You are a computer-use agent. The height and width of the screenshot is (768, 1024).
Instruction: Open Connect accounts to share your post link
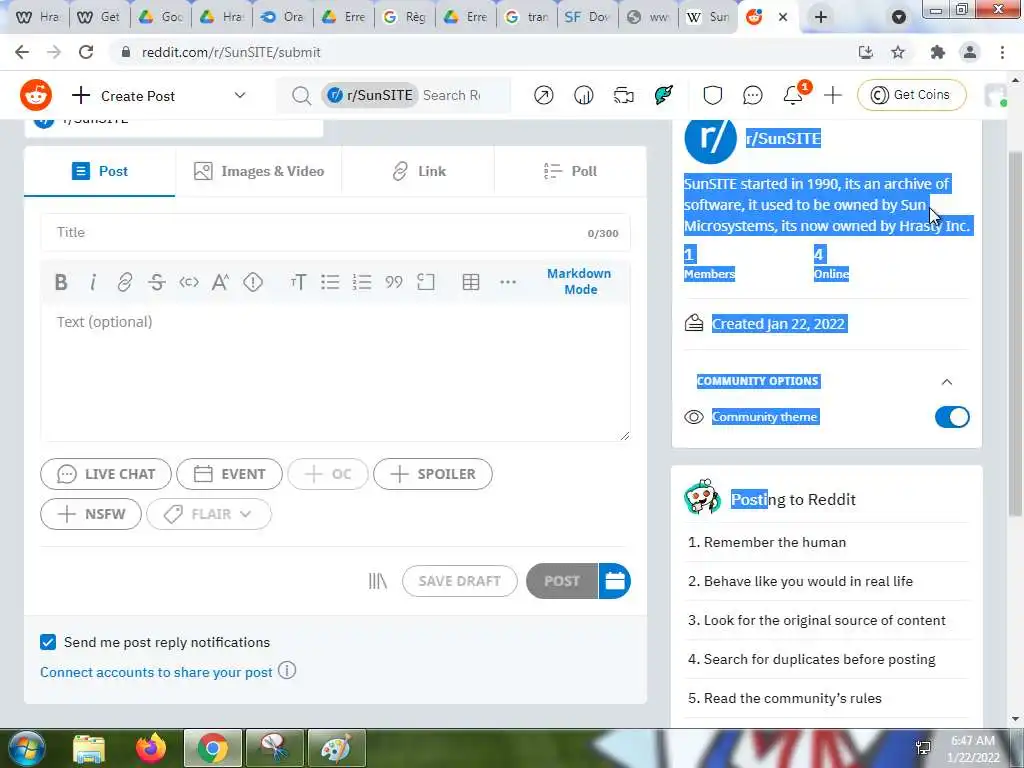(156, 672)
